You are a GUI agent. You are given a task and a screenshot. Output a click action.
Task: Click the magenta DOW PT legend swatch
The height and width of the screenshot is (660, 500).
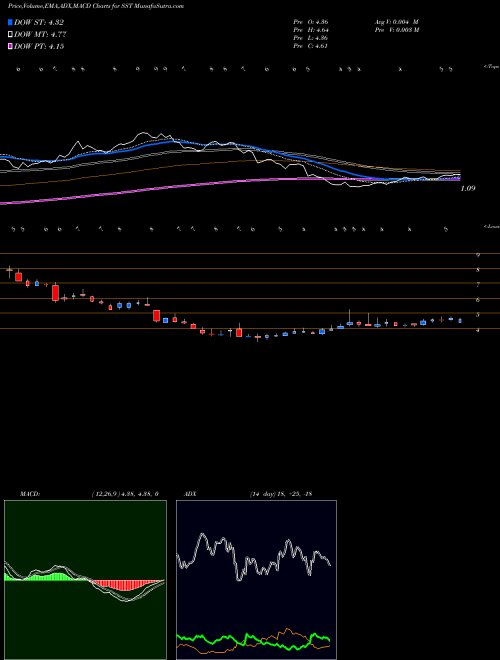(x=11, y=46)
